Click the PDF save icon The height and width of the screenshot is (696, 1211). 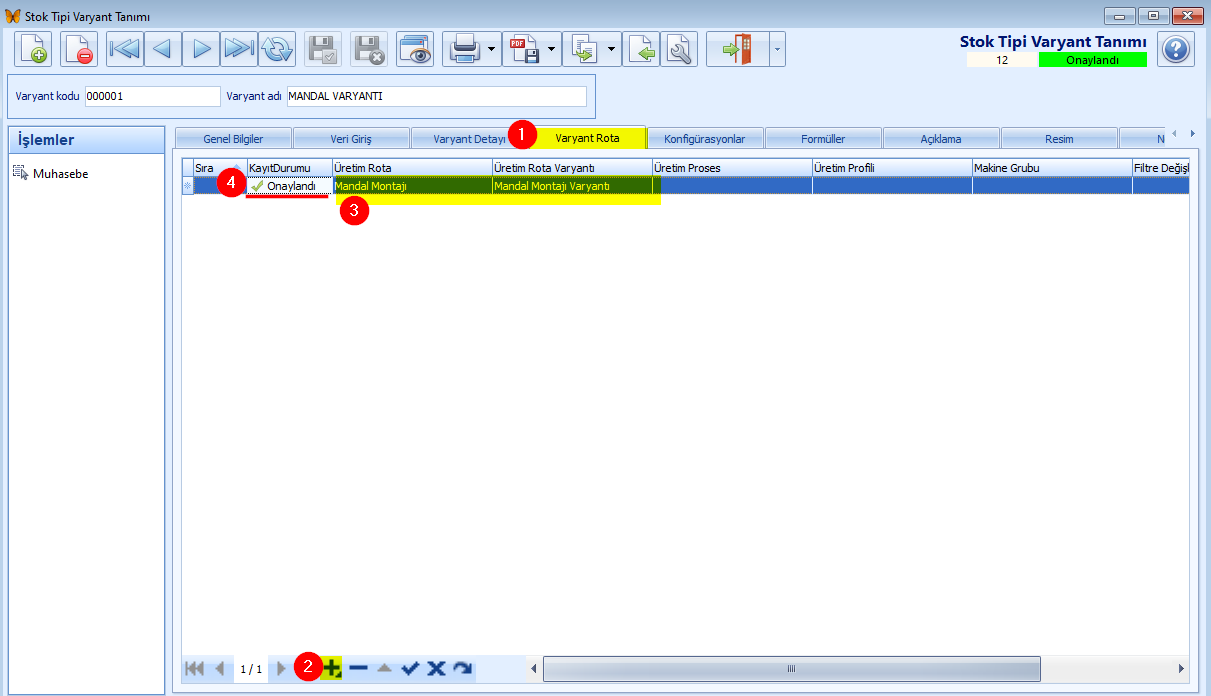526,49
